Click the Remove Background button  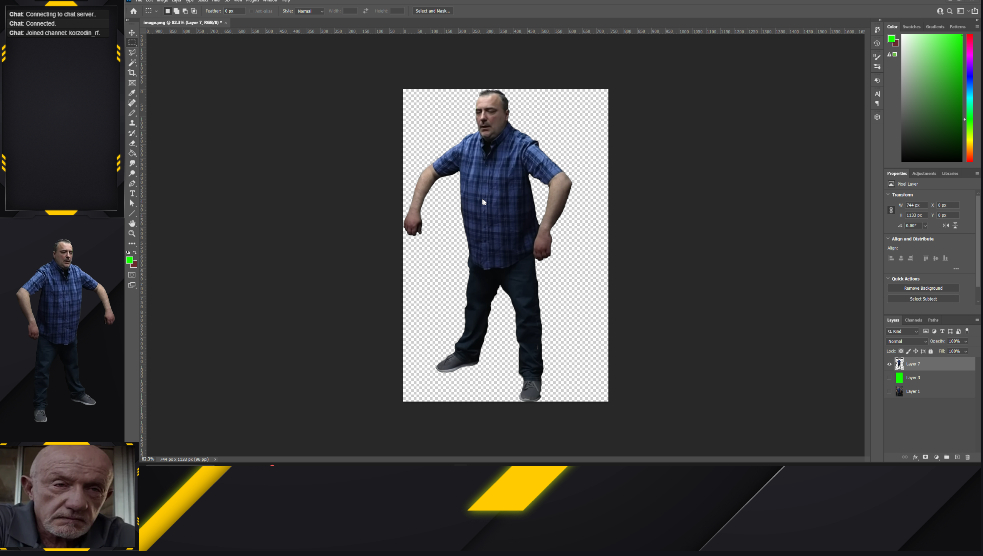tap(923, 288)
